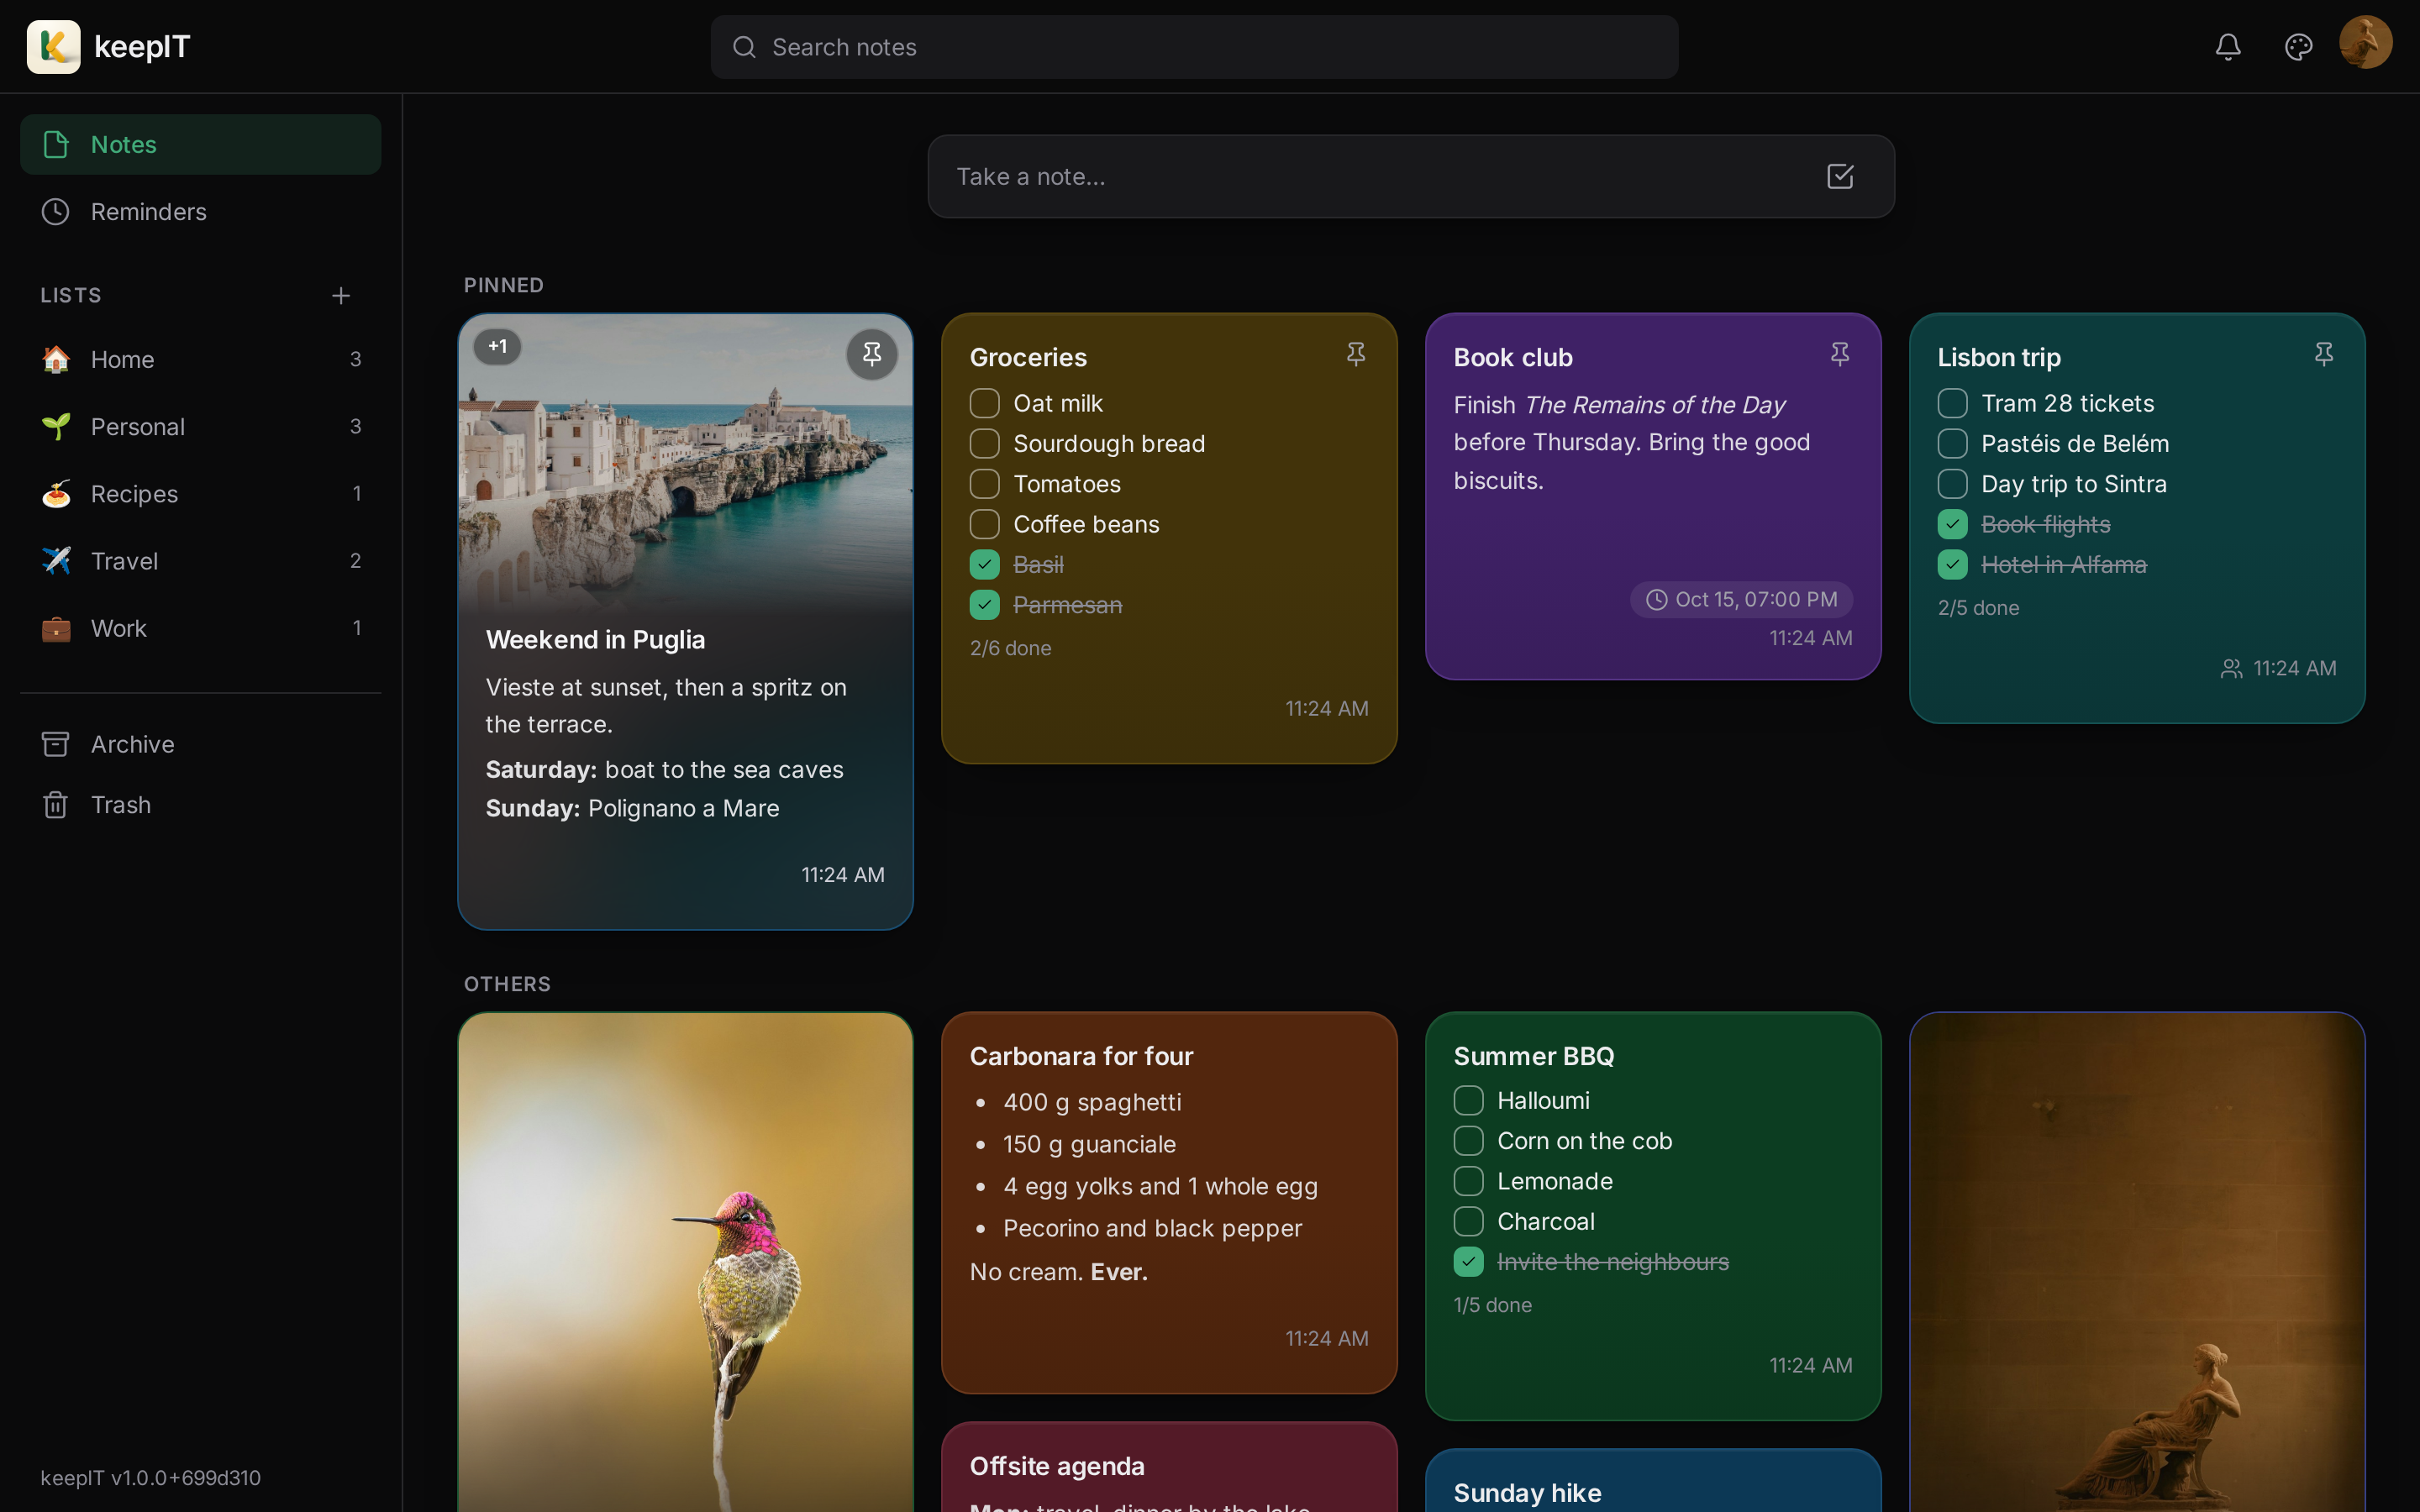2420x1512 pixels.
Task: Check the Charcoal item
Action: [x=1468, y=1222]
